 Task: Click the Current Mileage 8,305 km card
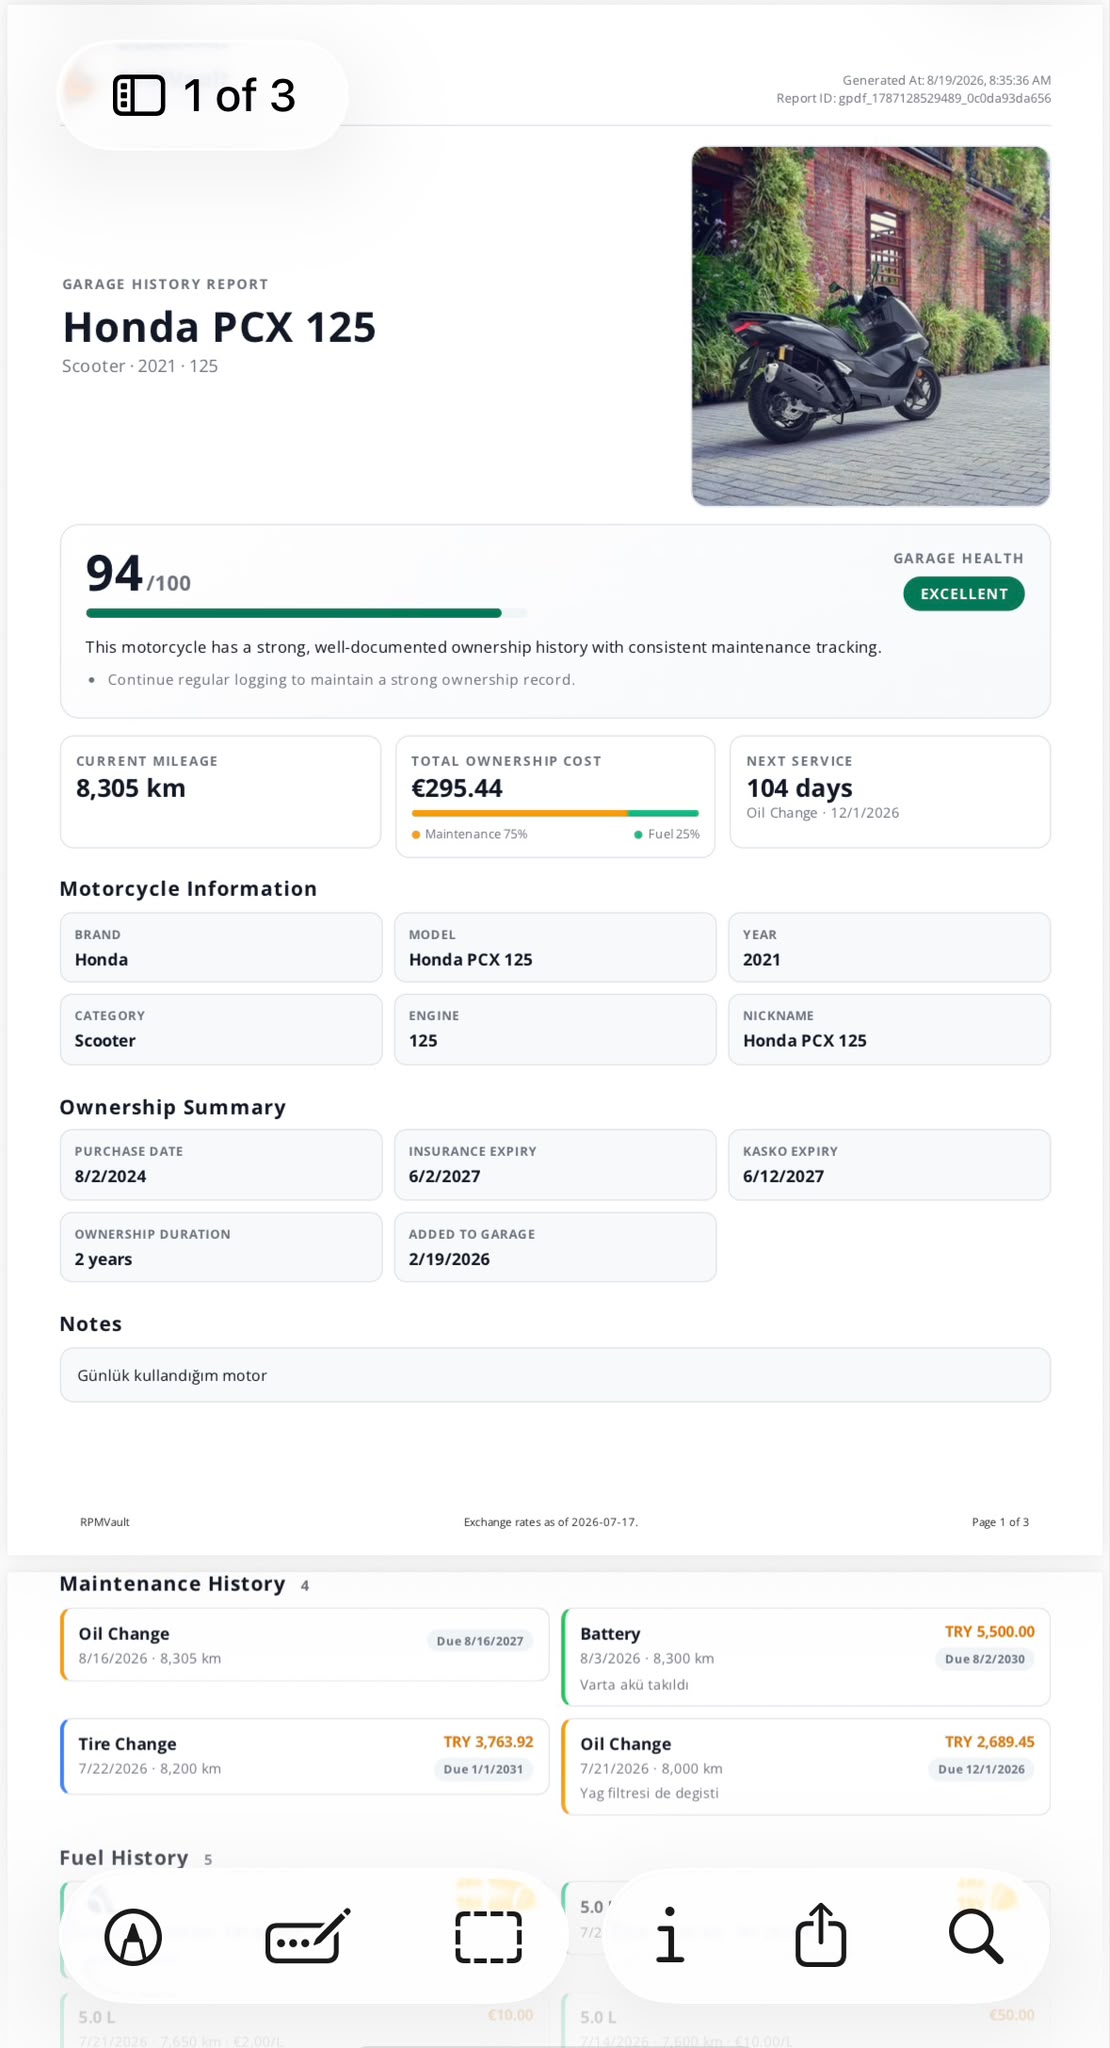[220, 792]
